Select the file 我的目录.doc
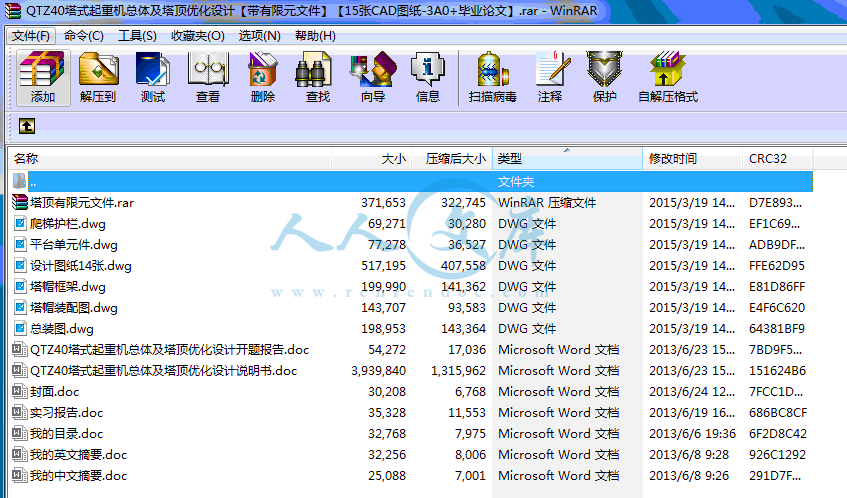This screenshot has height=498, width=847. coord(66,434)
